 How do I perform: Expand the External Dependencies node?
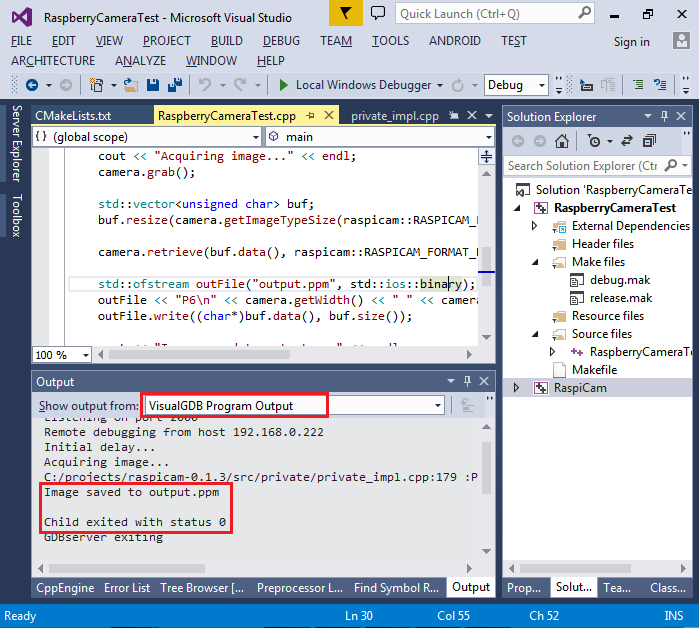coord(534,226)
